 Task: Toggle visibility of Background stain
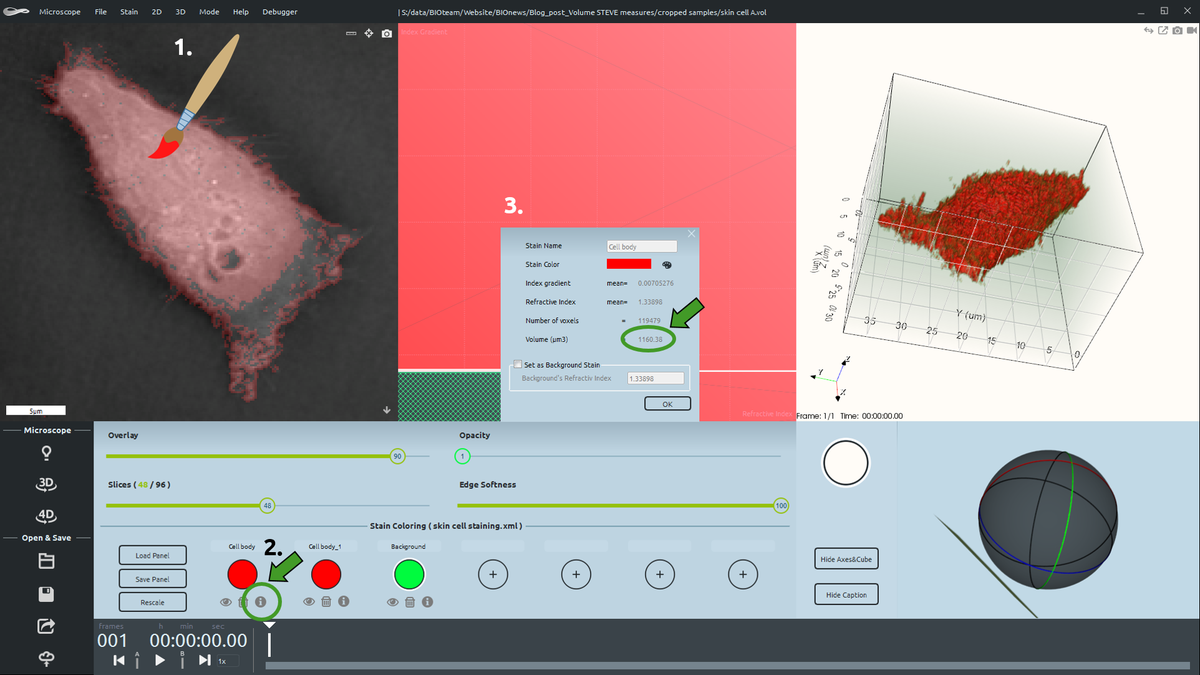pos(393,602)
